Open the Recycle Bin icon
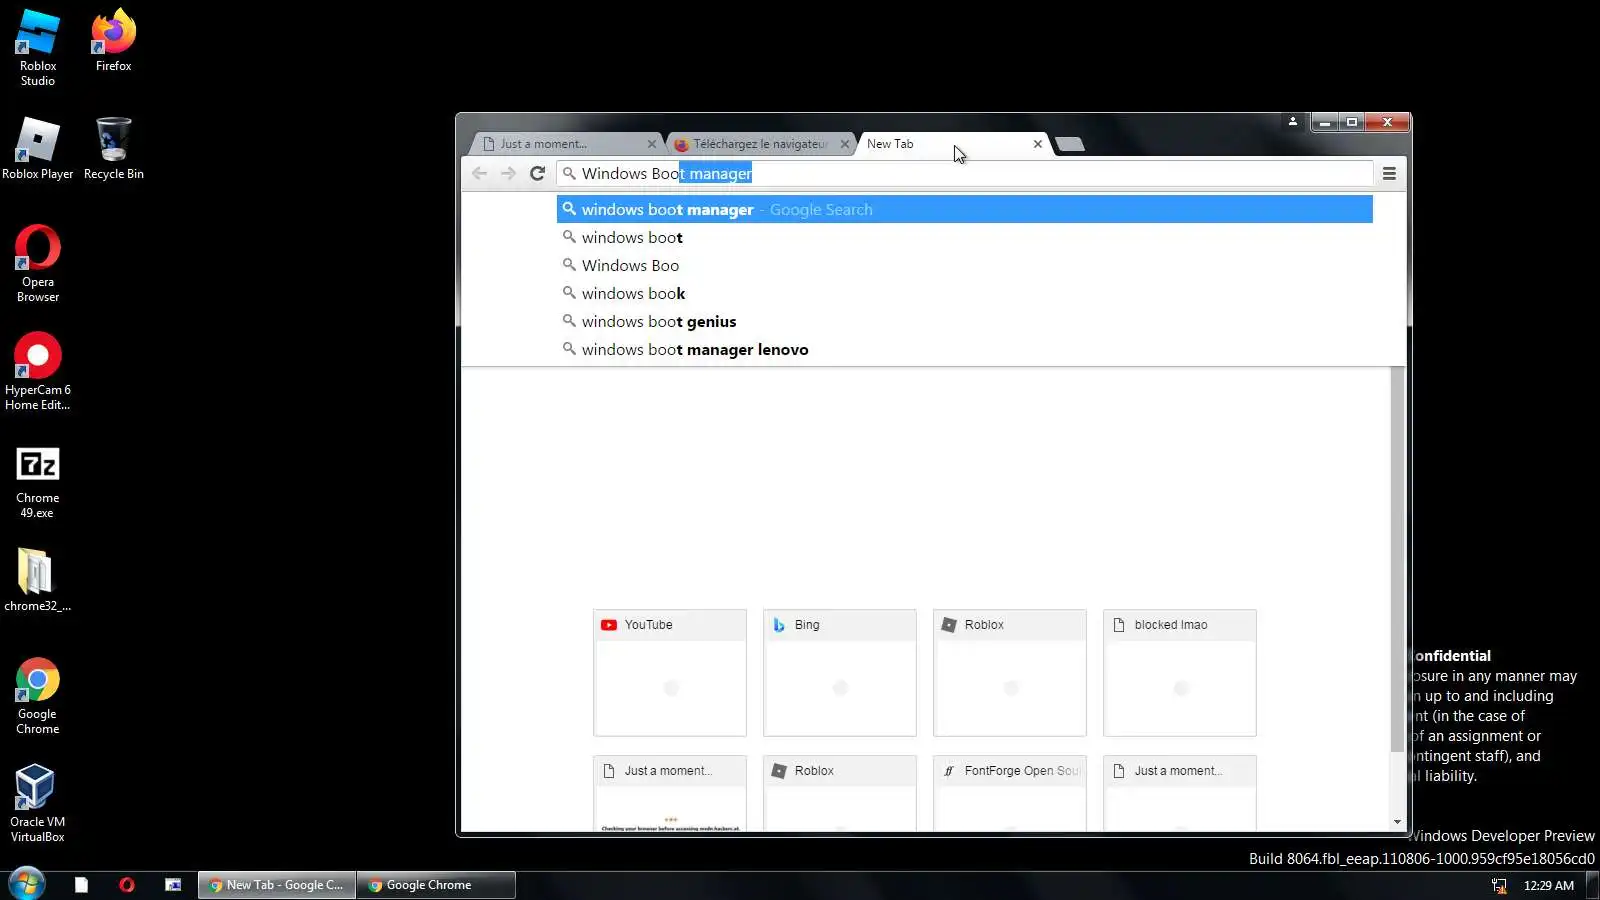The image size is (1600, 900). pos(113,148)
